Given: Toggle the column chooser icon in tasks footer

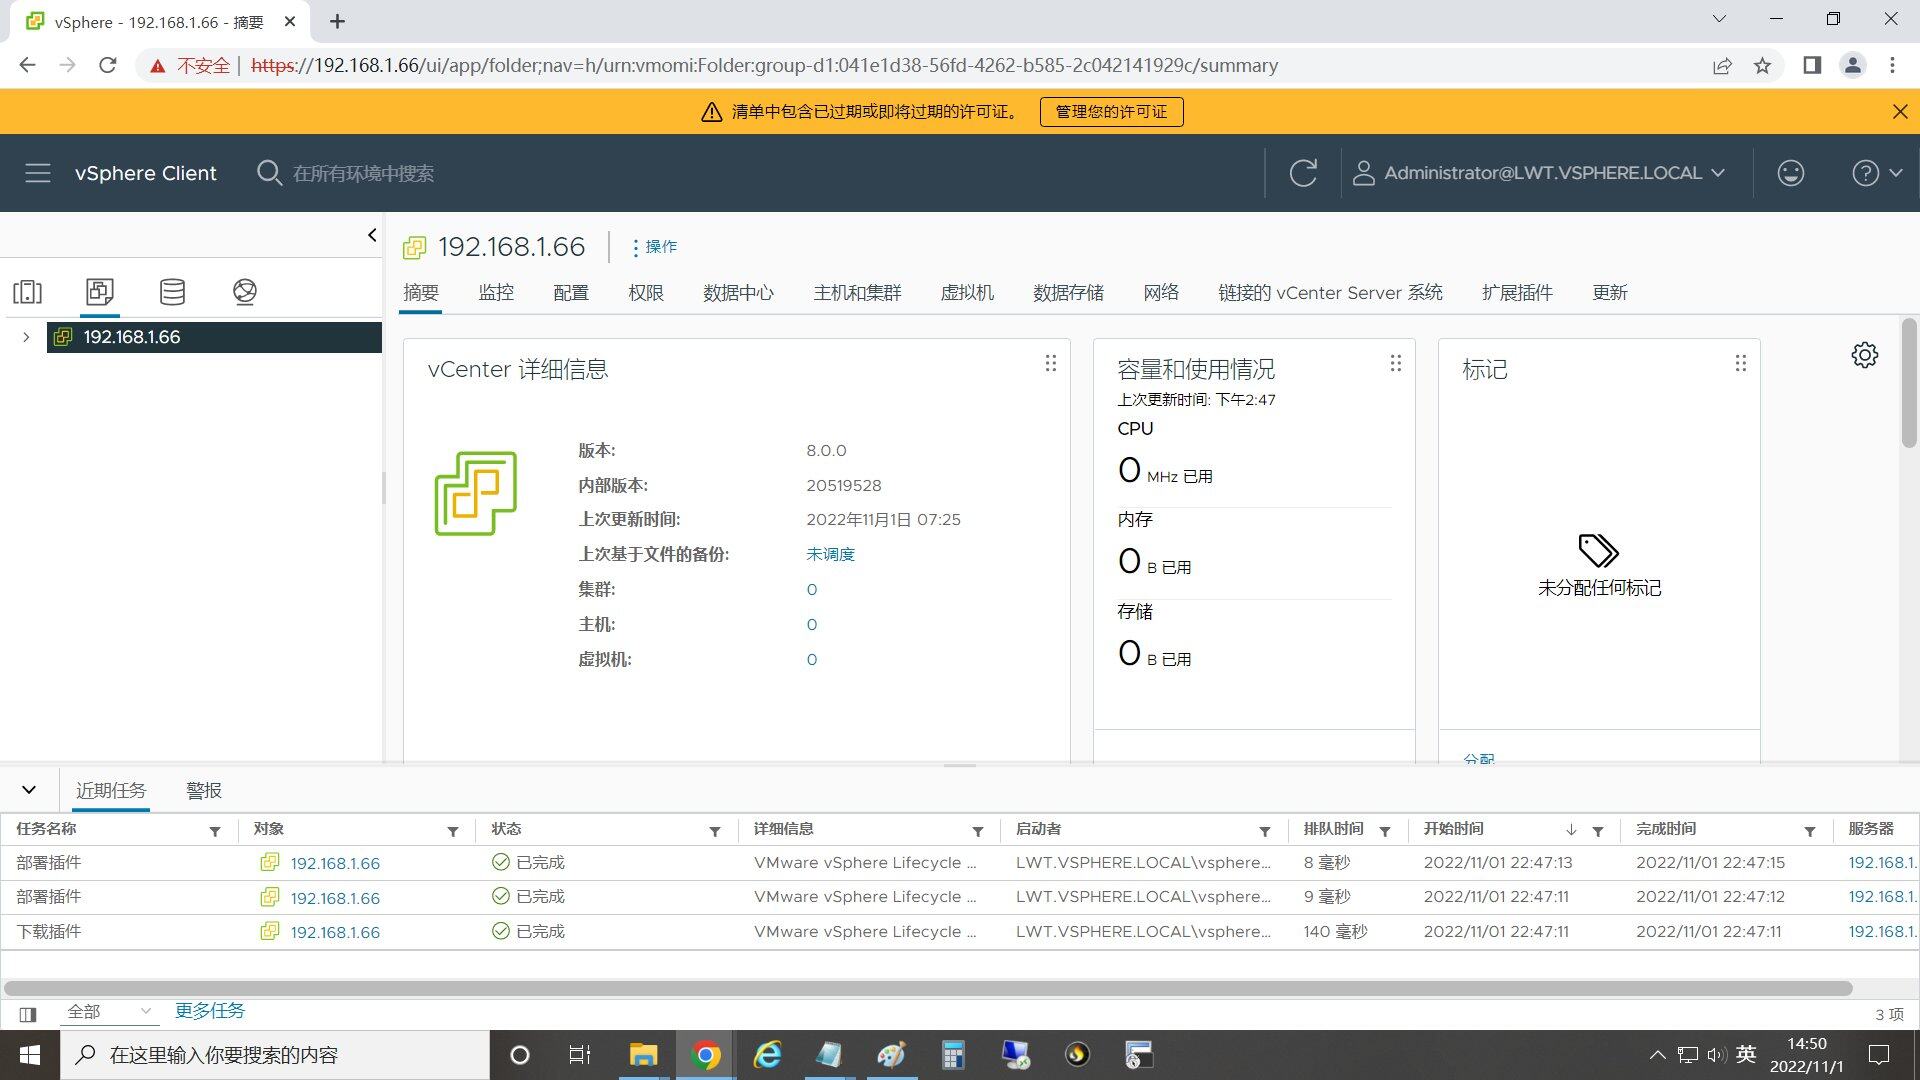Looking at the screenshot, I should [28, 1014].
